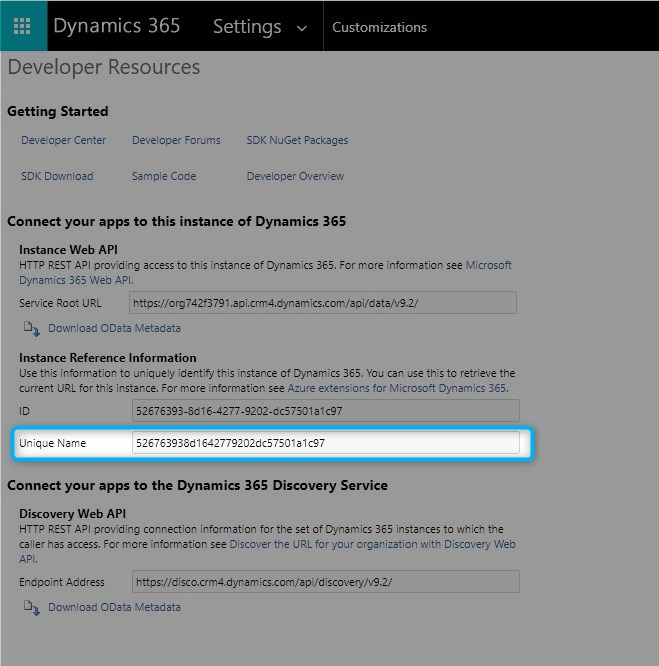The width and height of the screenshot is (659, 666).
Task: Click Download OData Metadata under Instance Web API
Action: (114, 328)
